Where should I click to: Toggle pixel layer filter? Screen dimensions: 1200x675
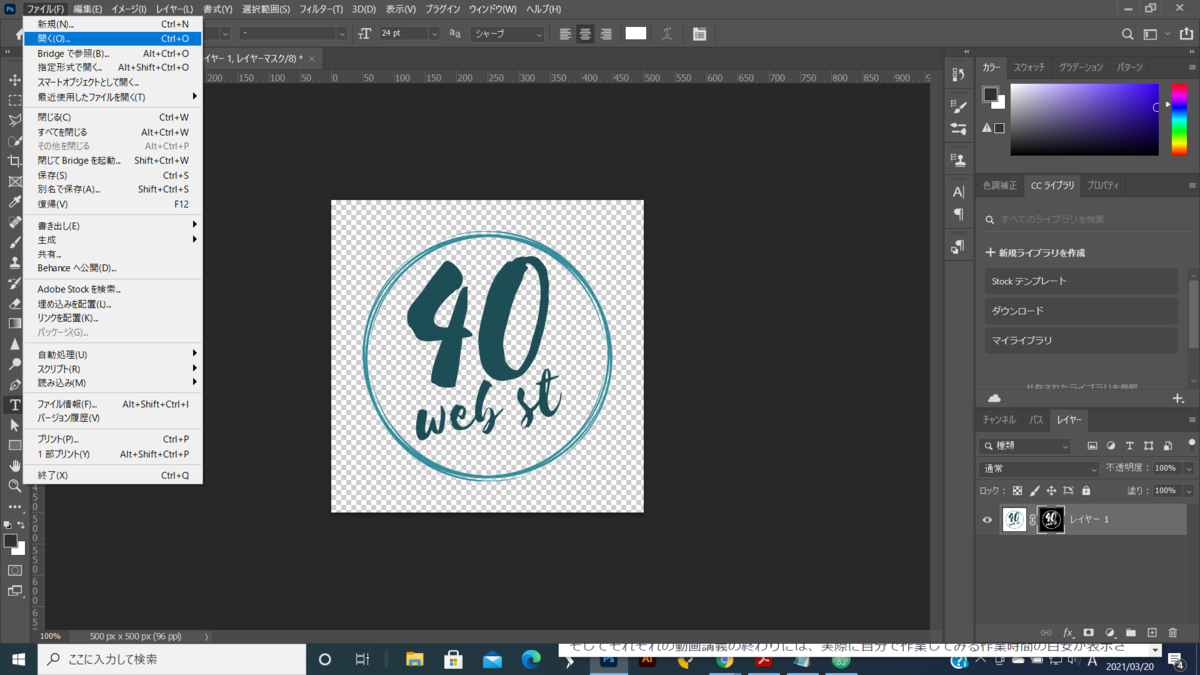point(1092,446)
